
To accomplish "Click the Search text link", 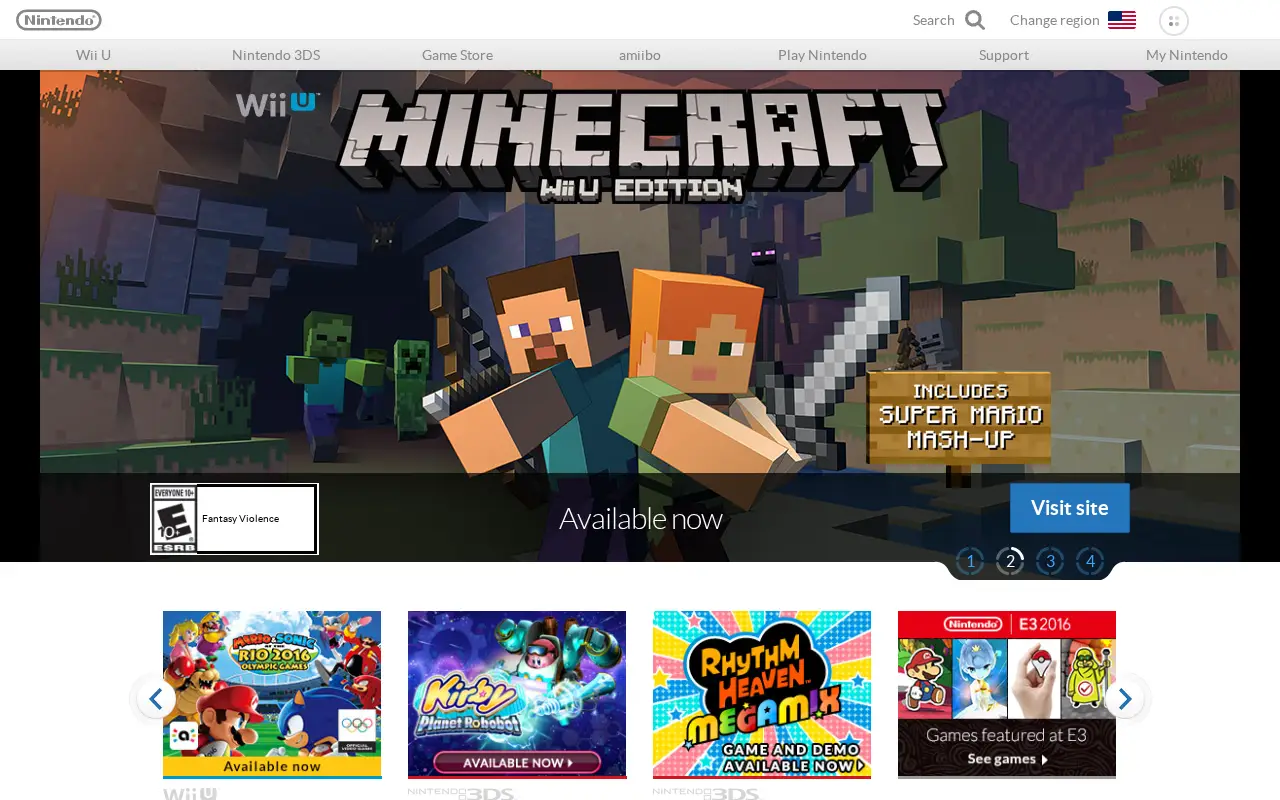I will click(934, 20).
